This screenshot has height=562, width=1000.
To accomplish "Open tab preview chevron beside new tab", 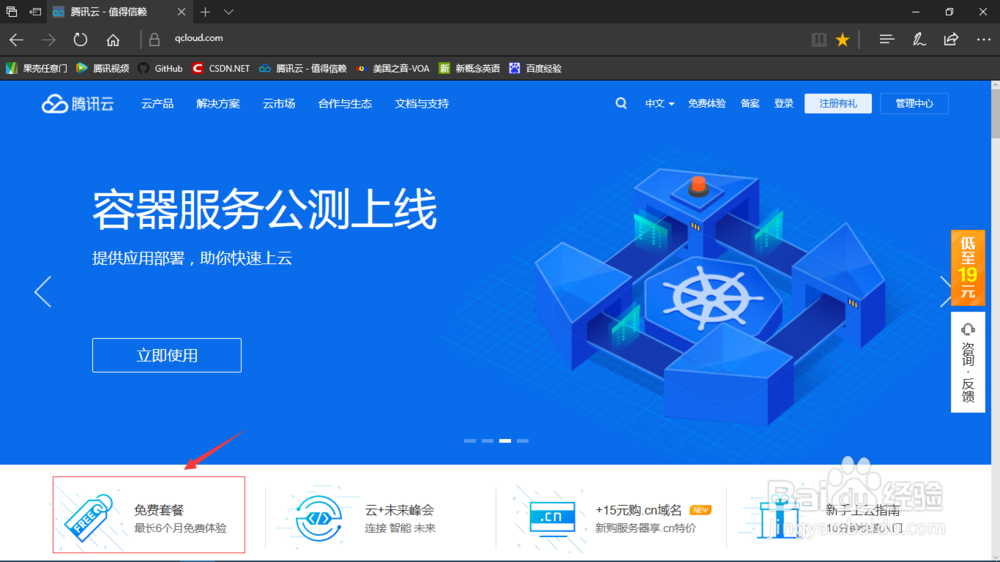I will point(229,12).
